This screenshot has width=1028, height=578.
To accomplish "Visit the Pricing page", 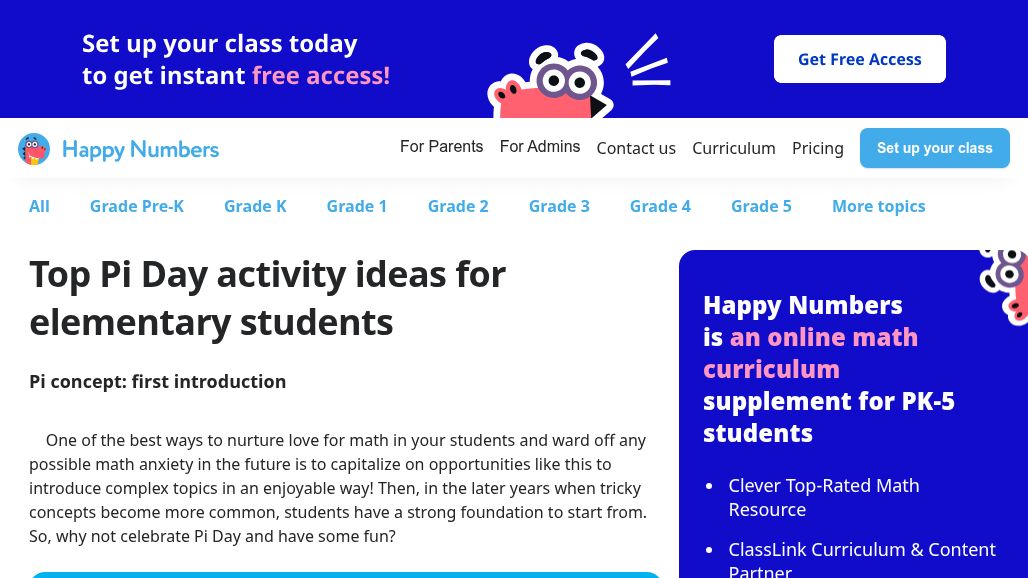I will tap(818, 148).
